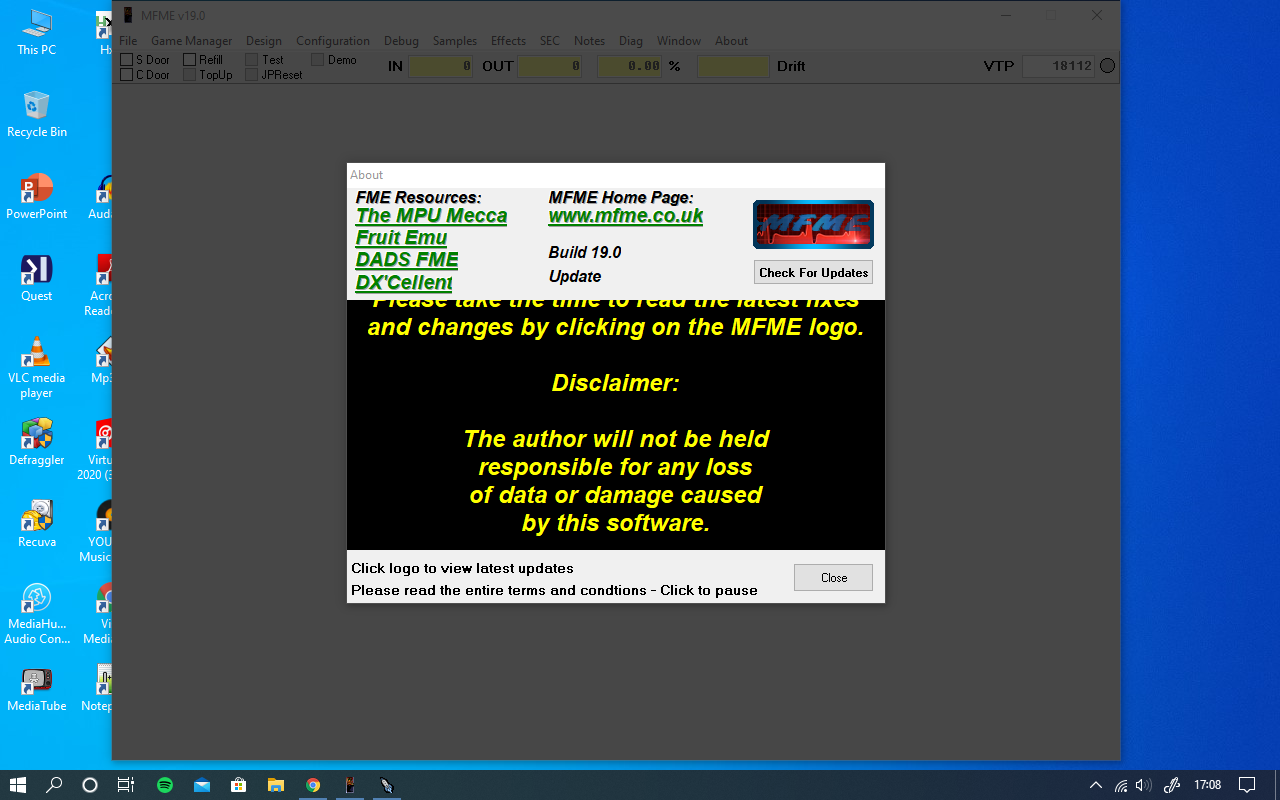
Task: Enable the Refill checkbox
Action: point(190,60)
